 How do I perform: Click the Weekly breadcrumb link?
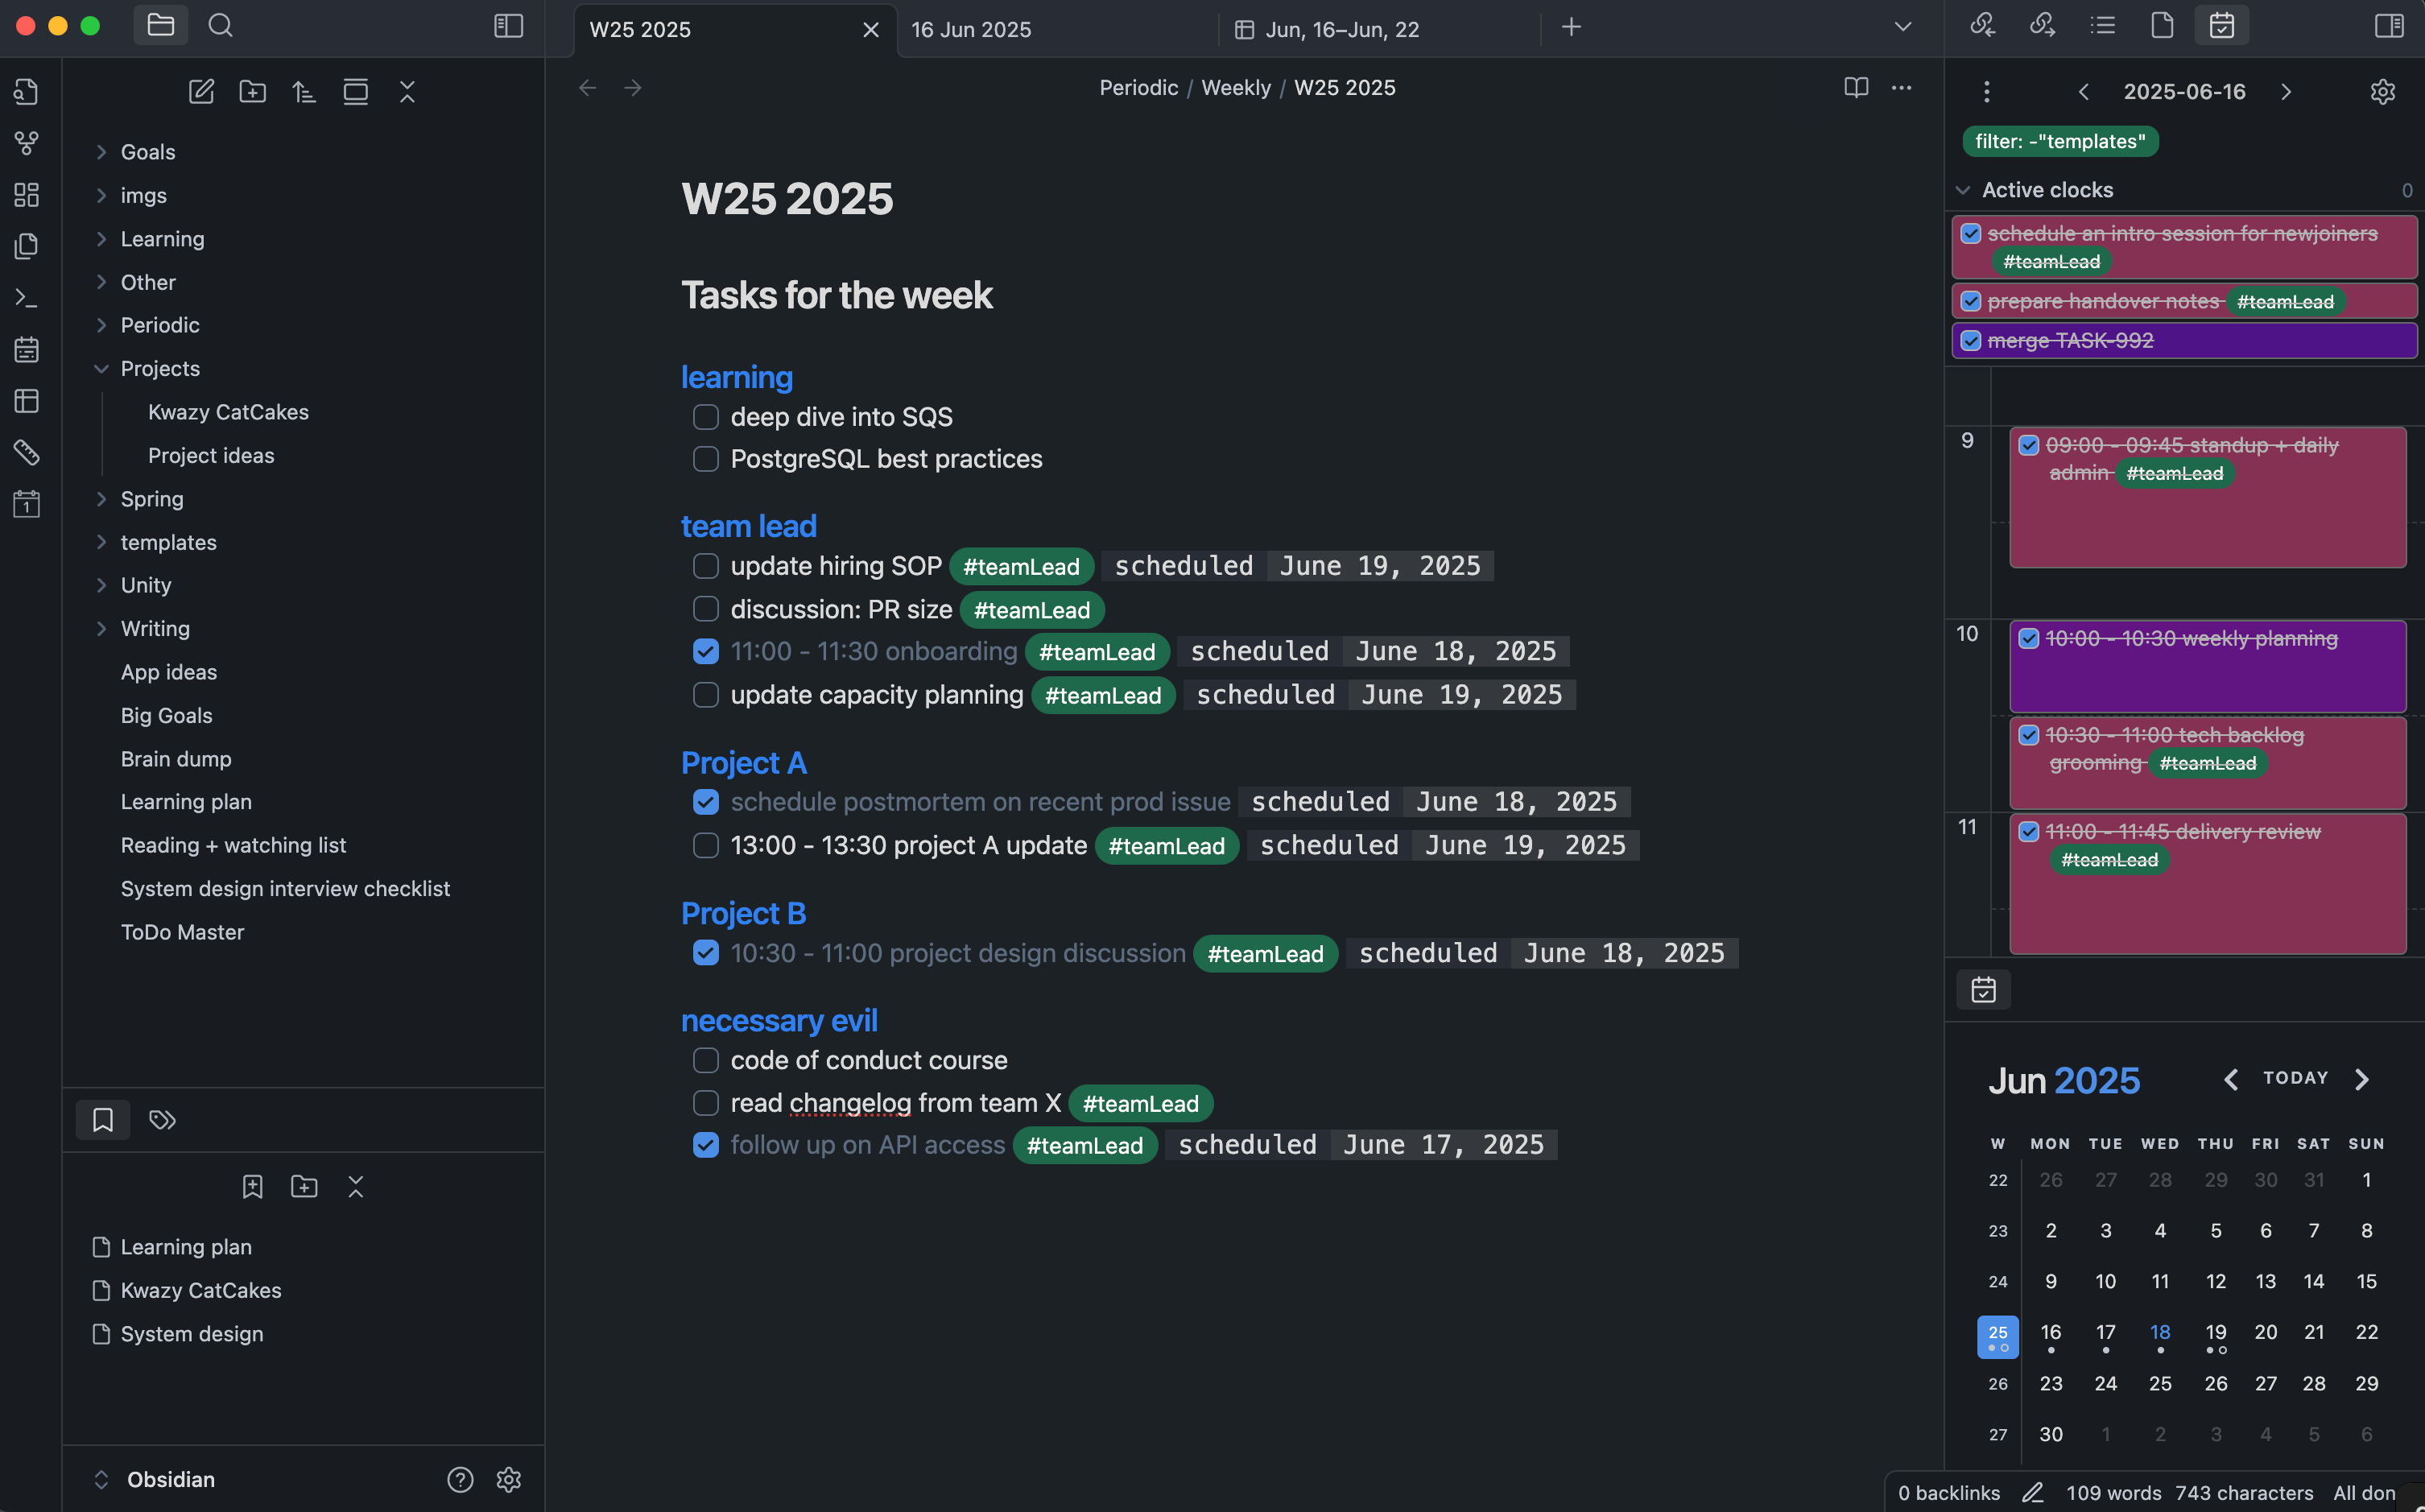coord(1236,88)
